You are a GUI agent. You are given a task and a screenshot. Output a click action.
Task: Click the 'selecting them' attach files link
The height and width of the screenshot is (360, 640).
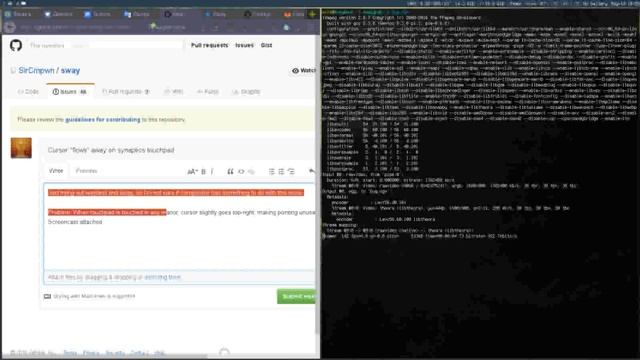pos(162,277)
